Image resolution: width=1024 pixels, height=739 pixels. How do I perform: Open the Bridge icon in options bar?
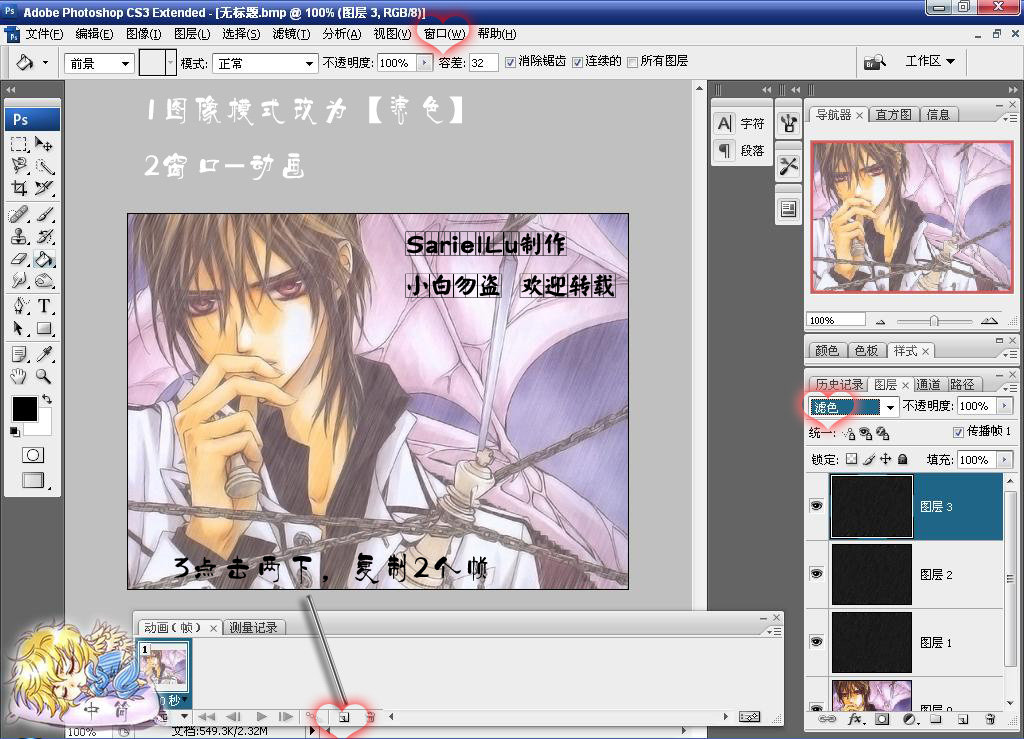point(874,63)
